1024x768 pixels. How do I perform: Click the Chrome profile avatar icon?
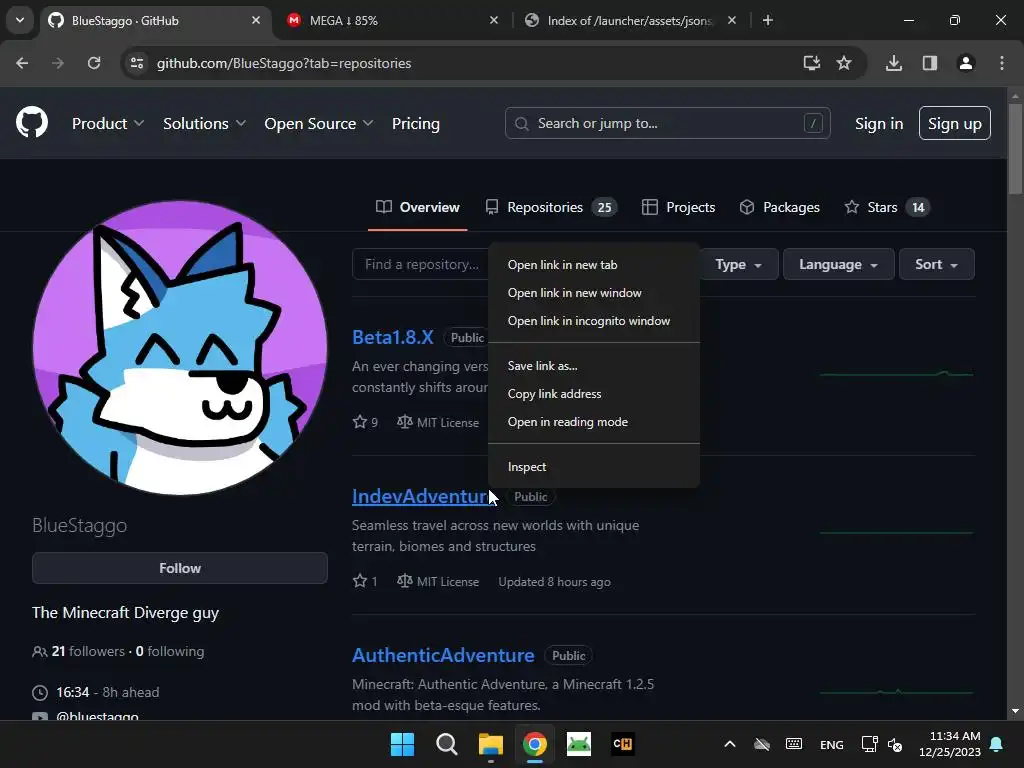(965, 63)
